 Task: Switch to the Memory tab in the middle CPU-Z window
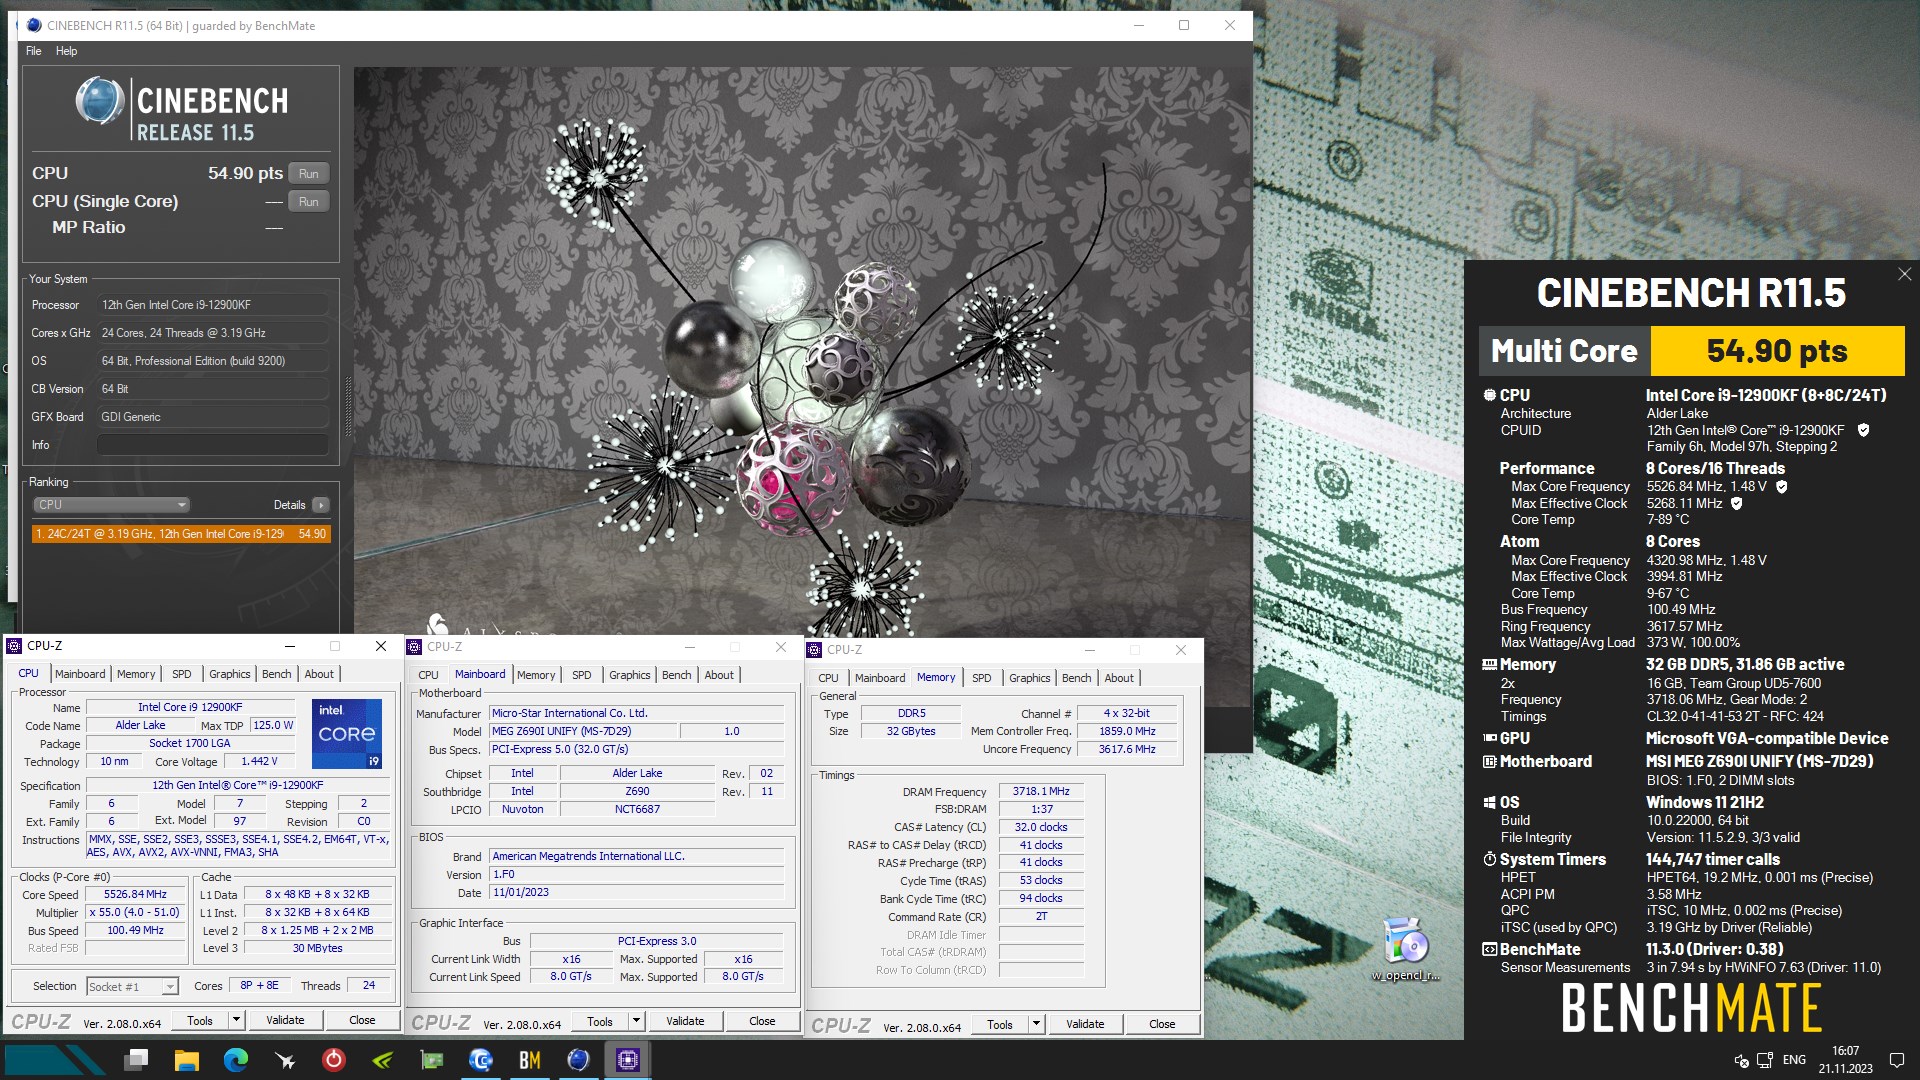[536, 675]
